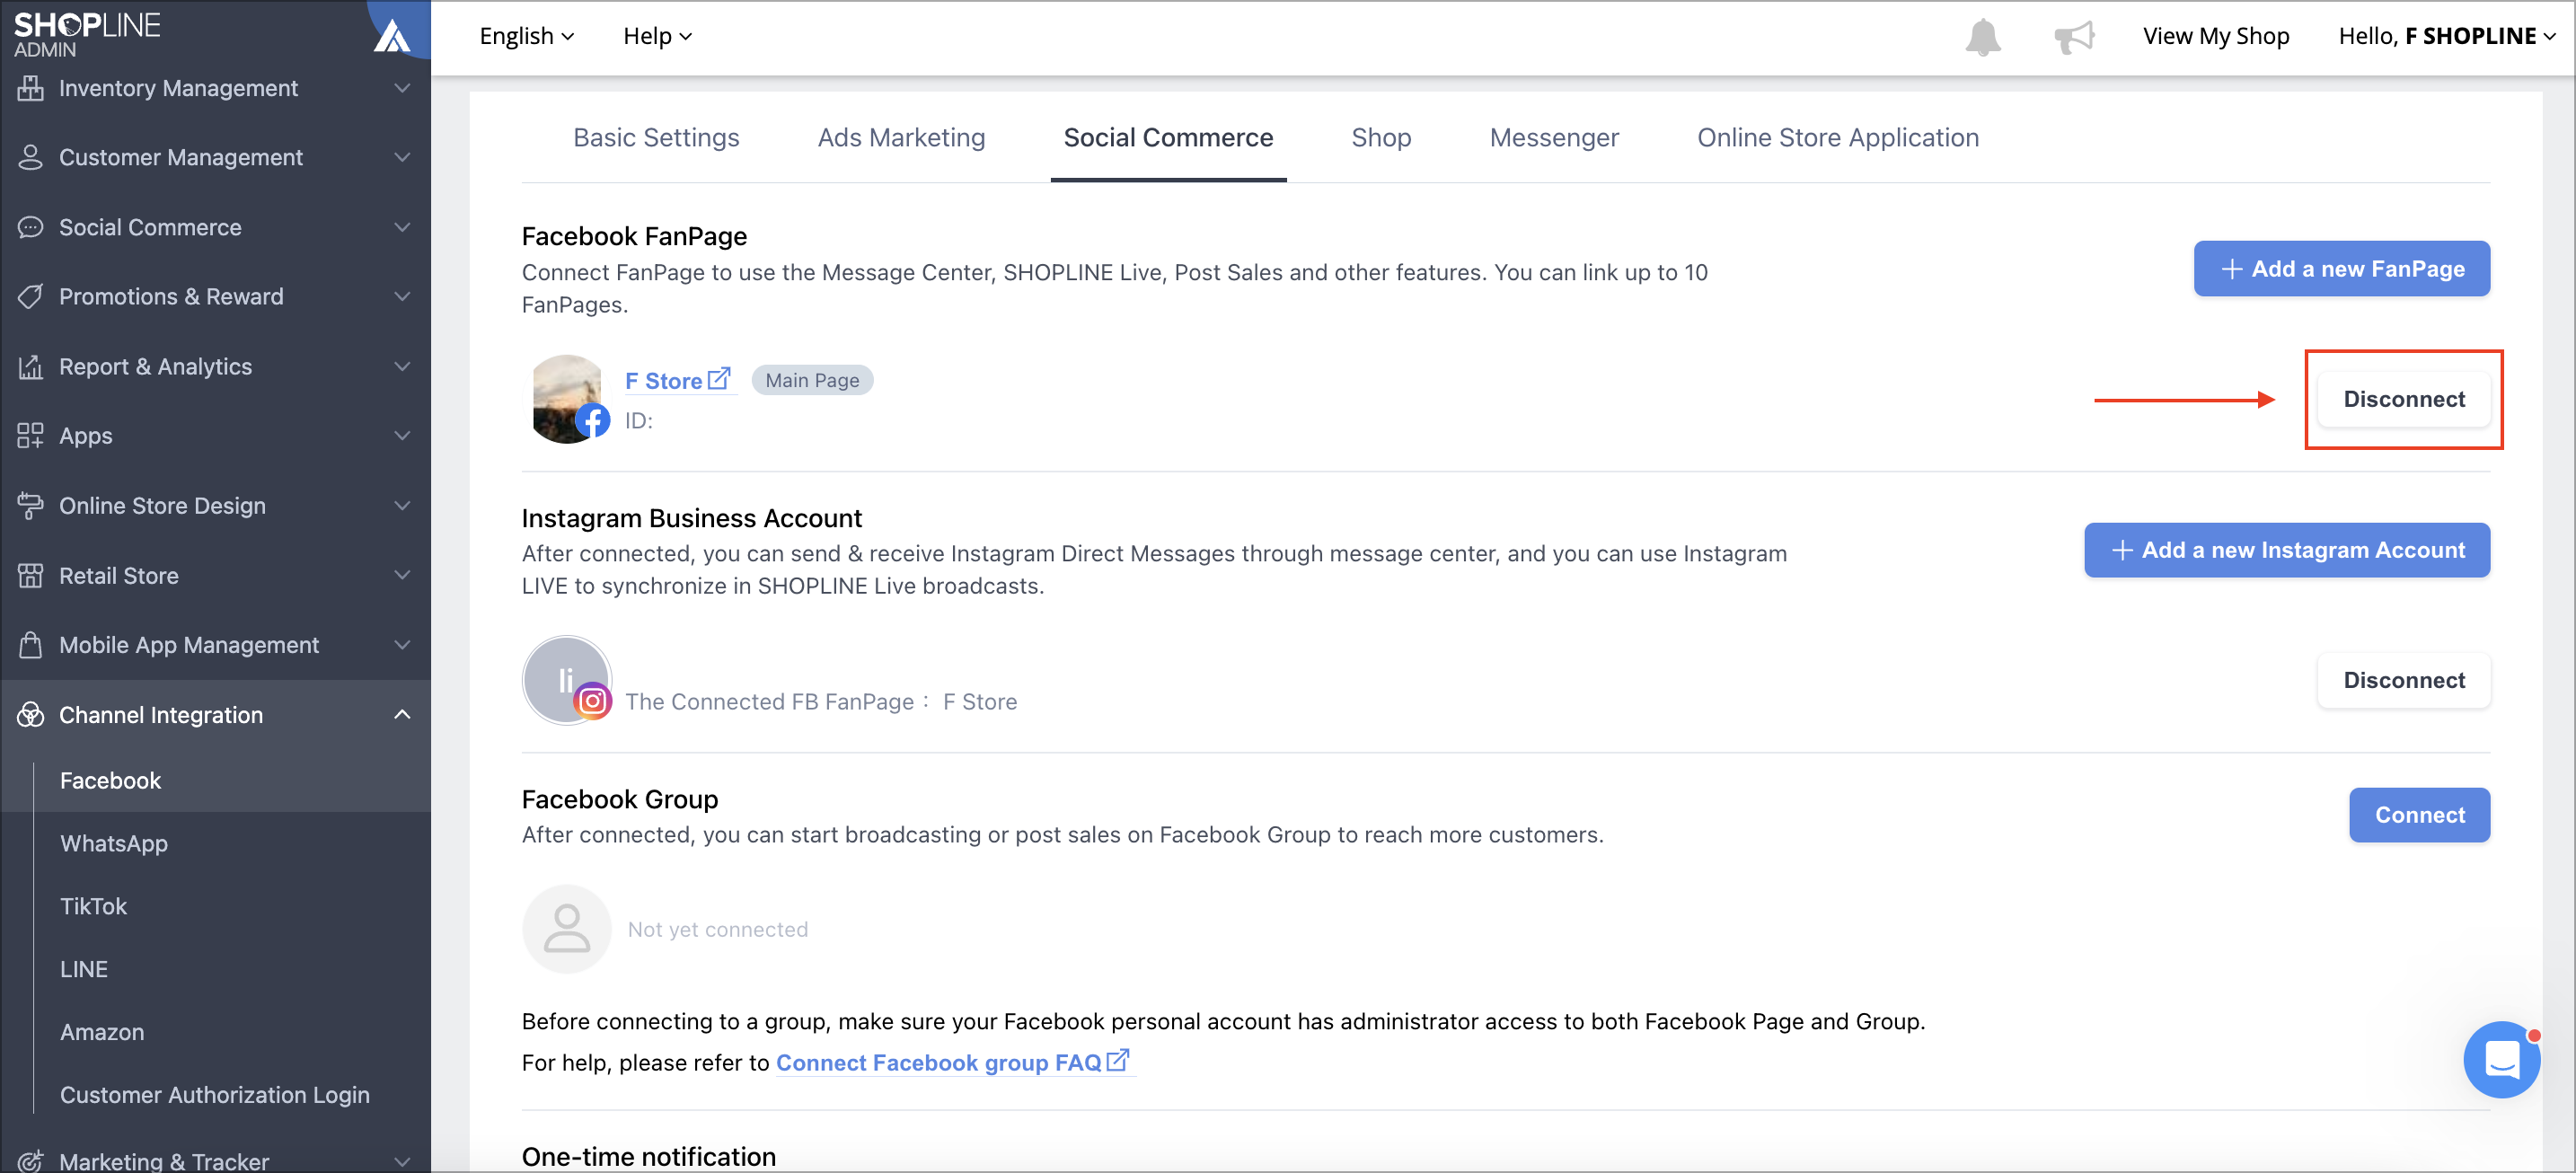The height and width of the screenshot is (1173, 2576).
Task: Click the Social Commerce chat bubble icon
Action: click(31, 227)
